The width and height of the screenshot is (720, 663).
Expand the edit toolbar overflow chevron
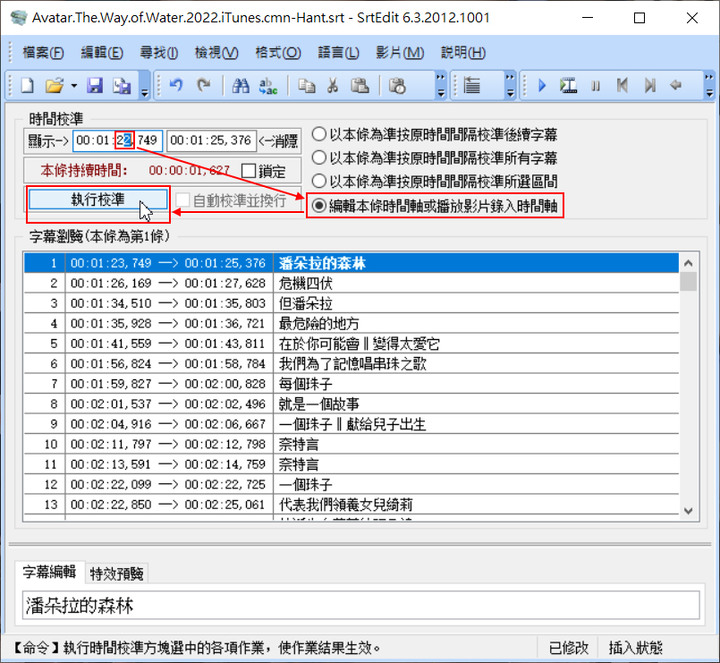(x=440, y=85)
